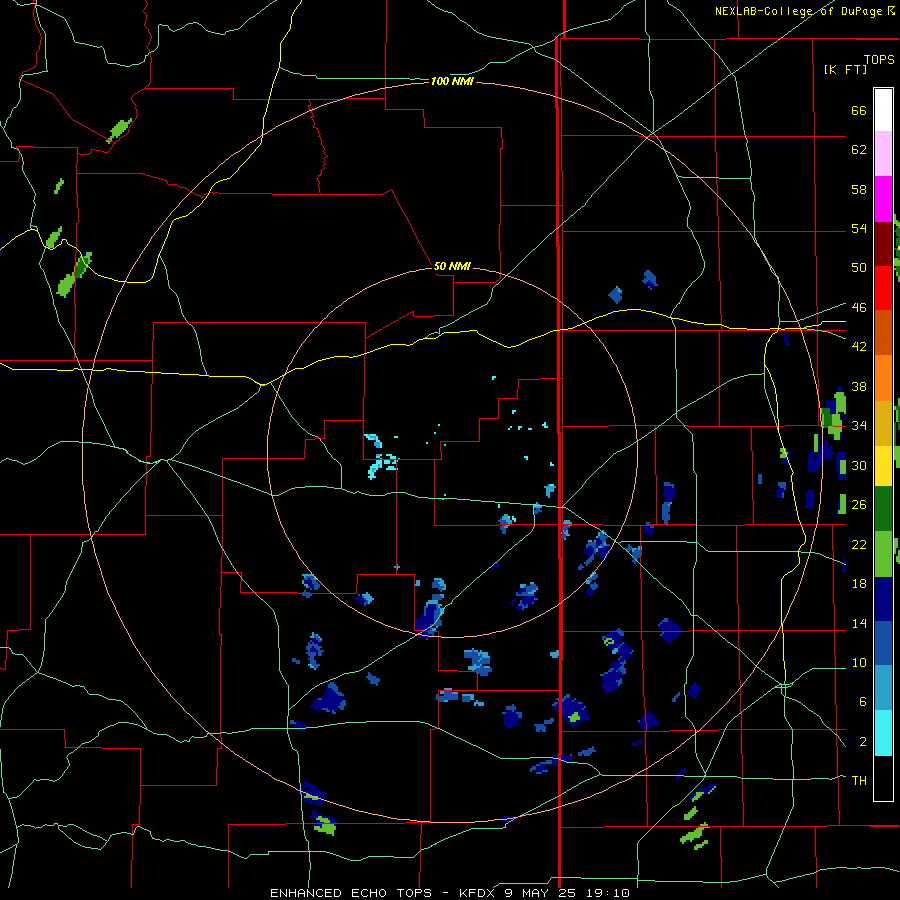Click the gold band between 38 and 34
The height and width of the screenshot is (900, 900).
click(883, 423)
